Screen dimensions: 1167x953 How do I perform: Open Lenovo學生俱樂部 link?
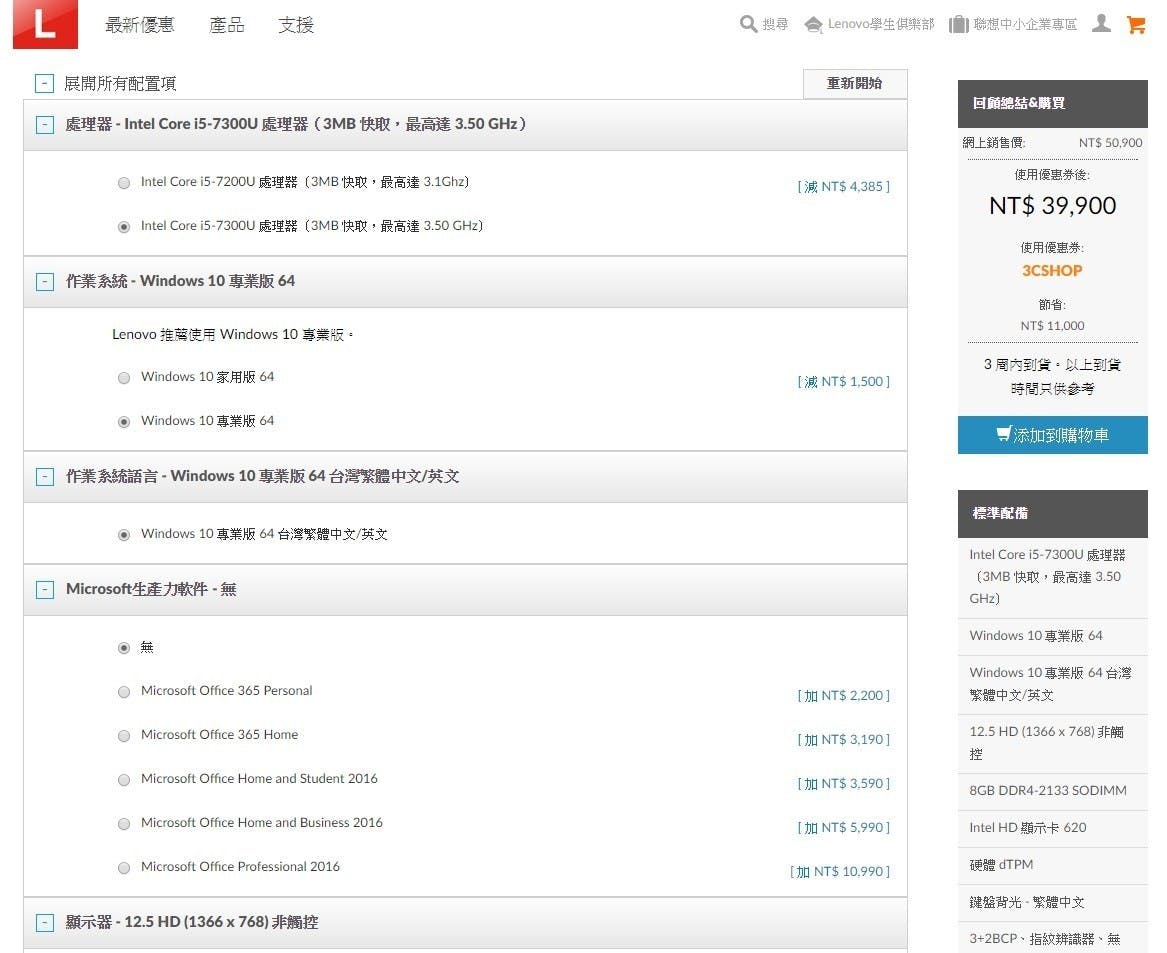[x=880, y=25]
